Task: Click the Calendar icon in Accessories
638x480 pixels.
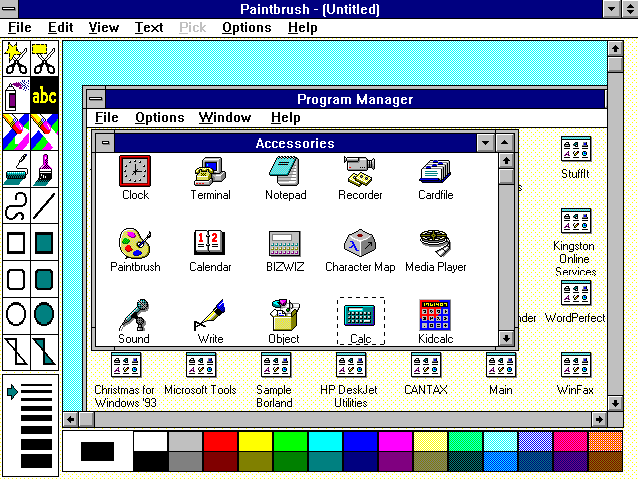Action: click(x=210, y=243)
